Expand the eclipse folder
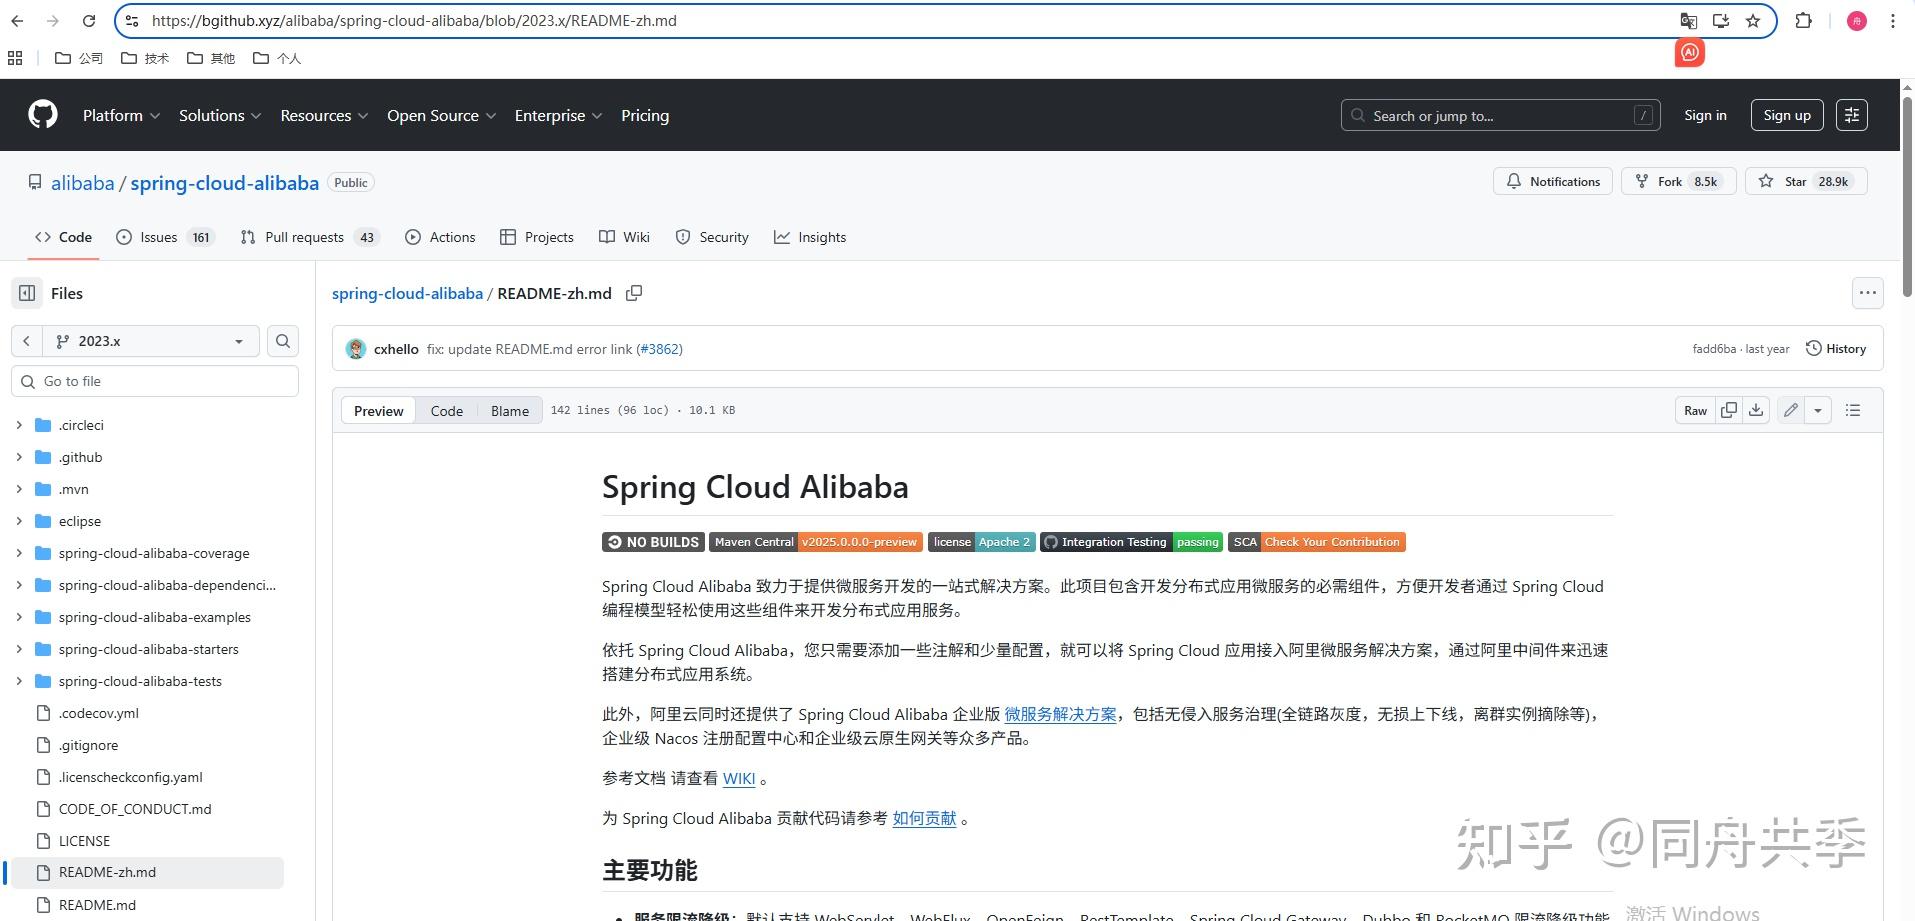Screen dimensions: 1915x921 19,521
